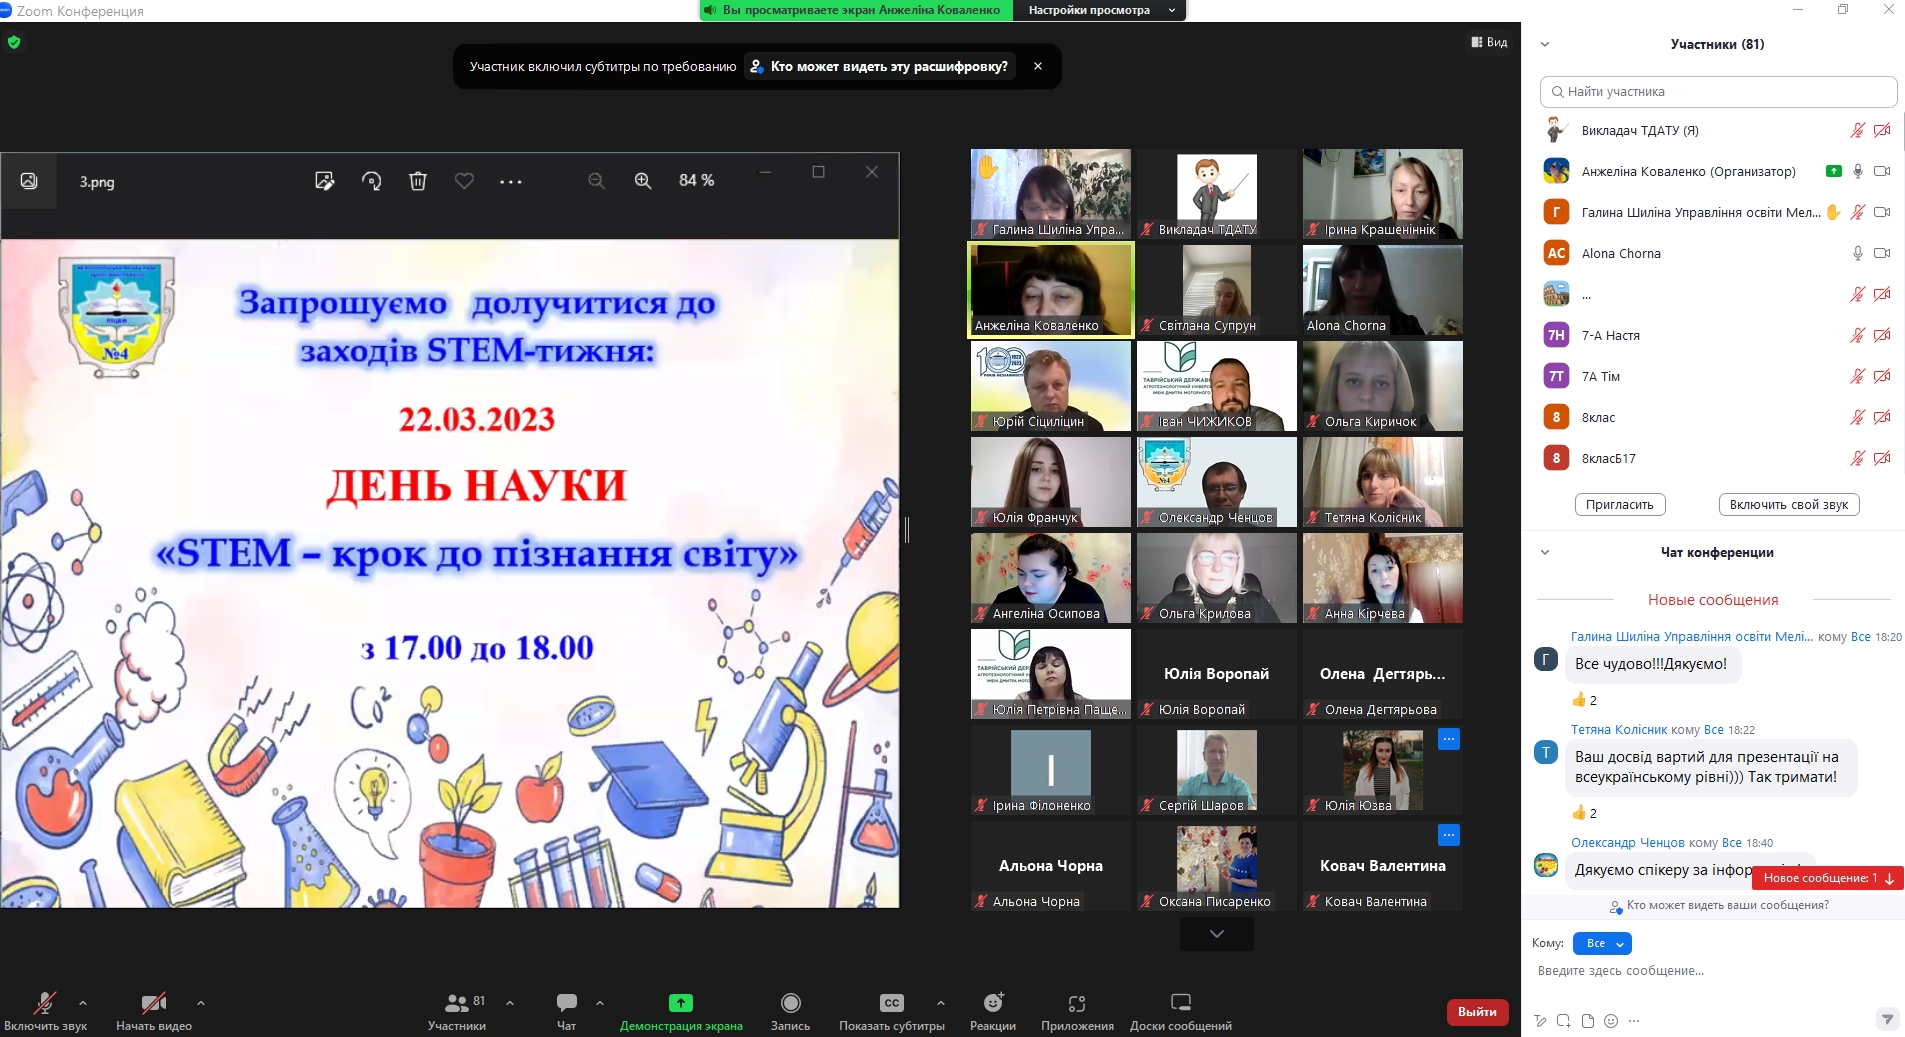Expand video options arrow beside Начать видео
This screenshot has height=1037, width=1905.
[201, 1002]
